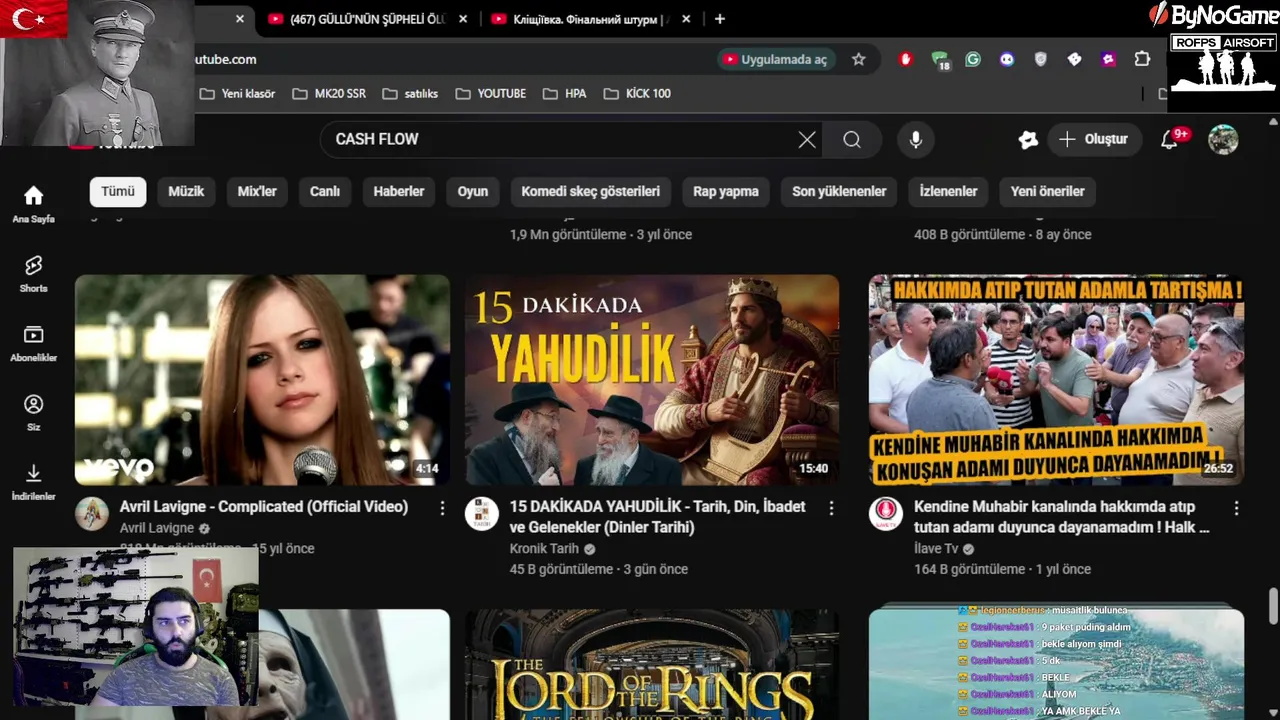Click the Kronik Tarih channel avatar
This screenshot has height=720, width=1280.
482,514
